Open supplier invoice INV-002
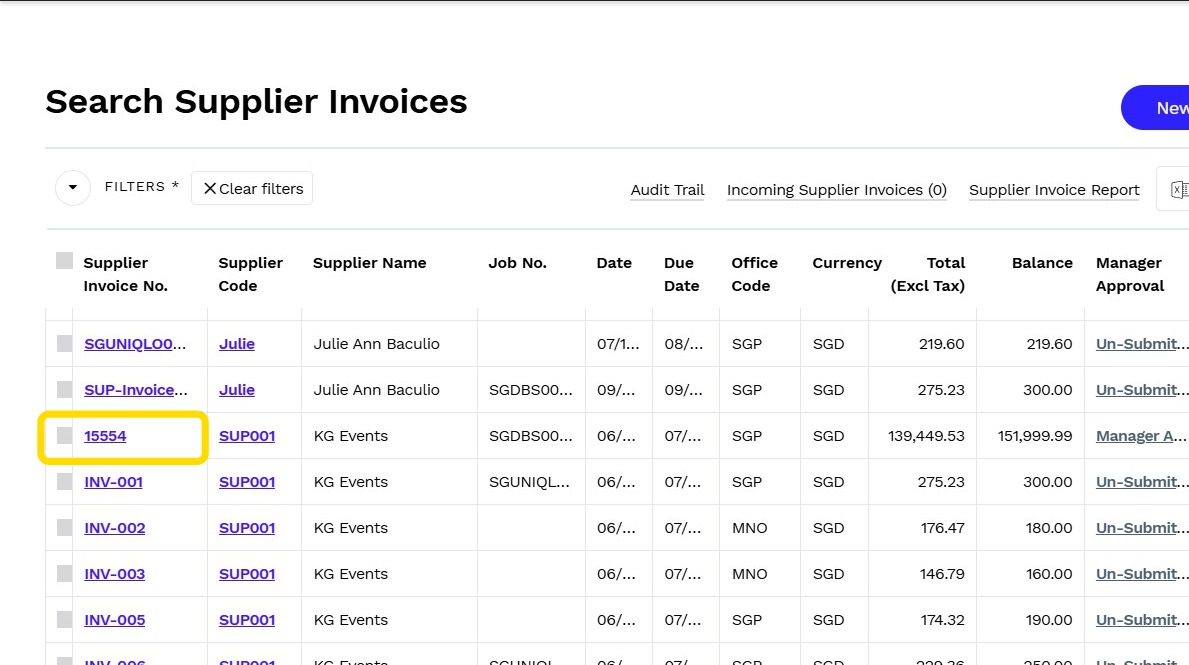The width and height of the screenshot is (1189, 665). [x=115, y=528]
